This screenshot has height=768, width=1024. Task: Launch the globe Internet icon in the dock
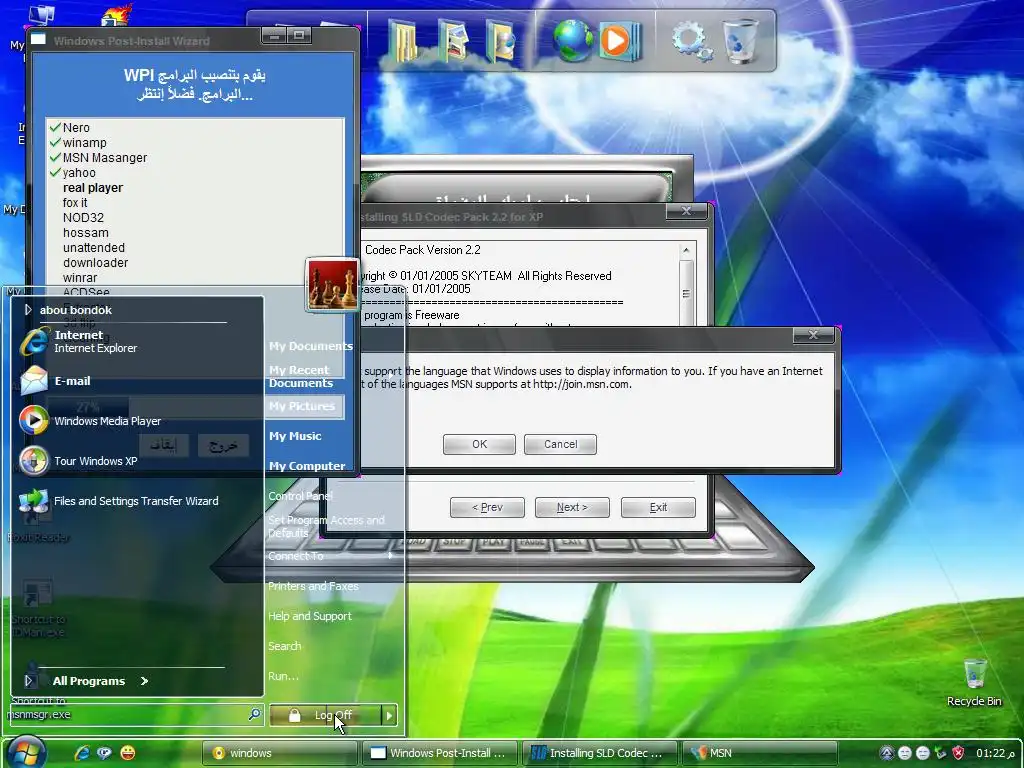tap(572, 40)
